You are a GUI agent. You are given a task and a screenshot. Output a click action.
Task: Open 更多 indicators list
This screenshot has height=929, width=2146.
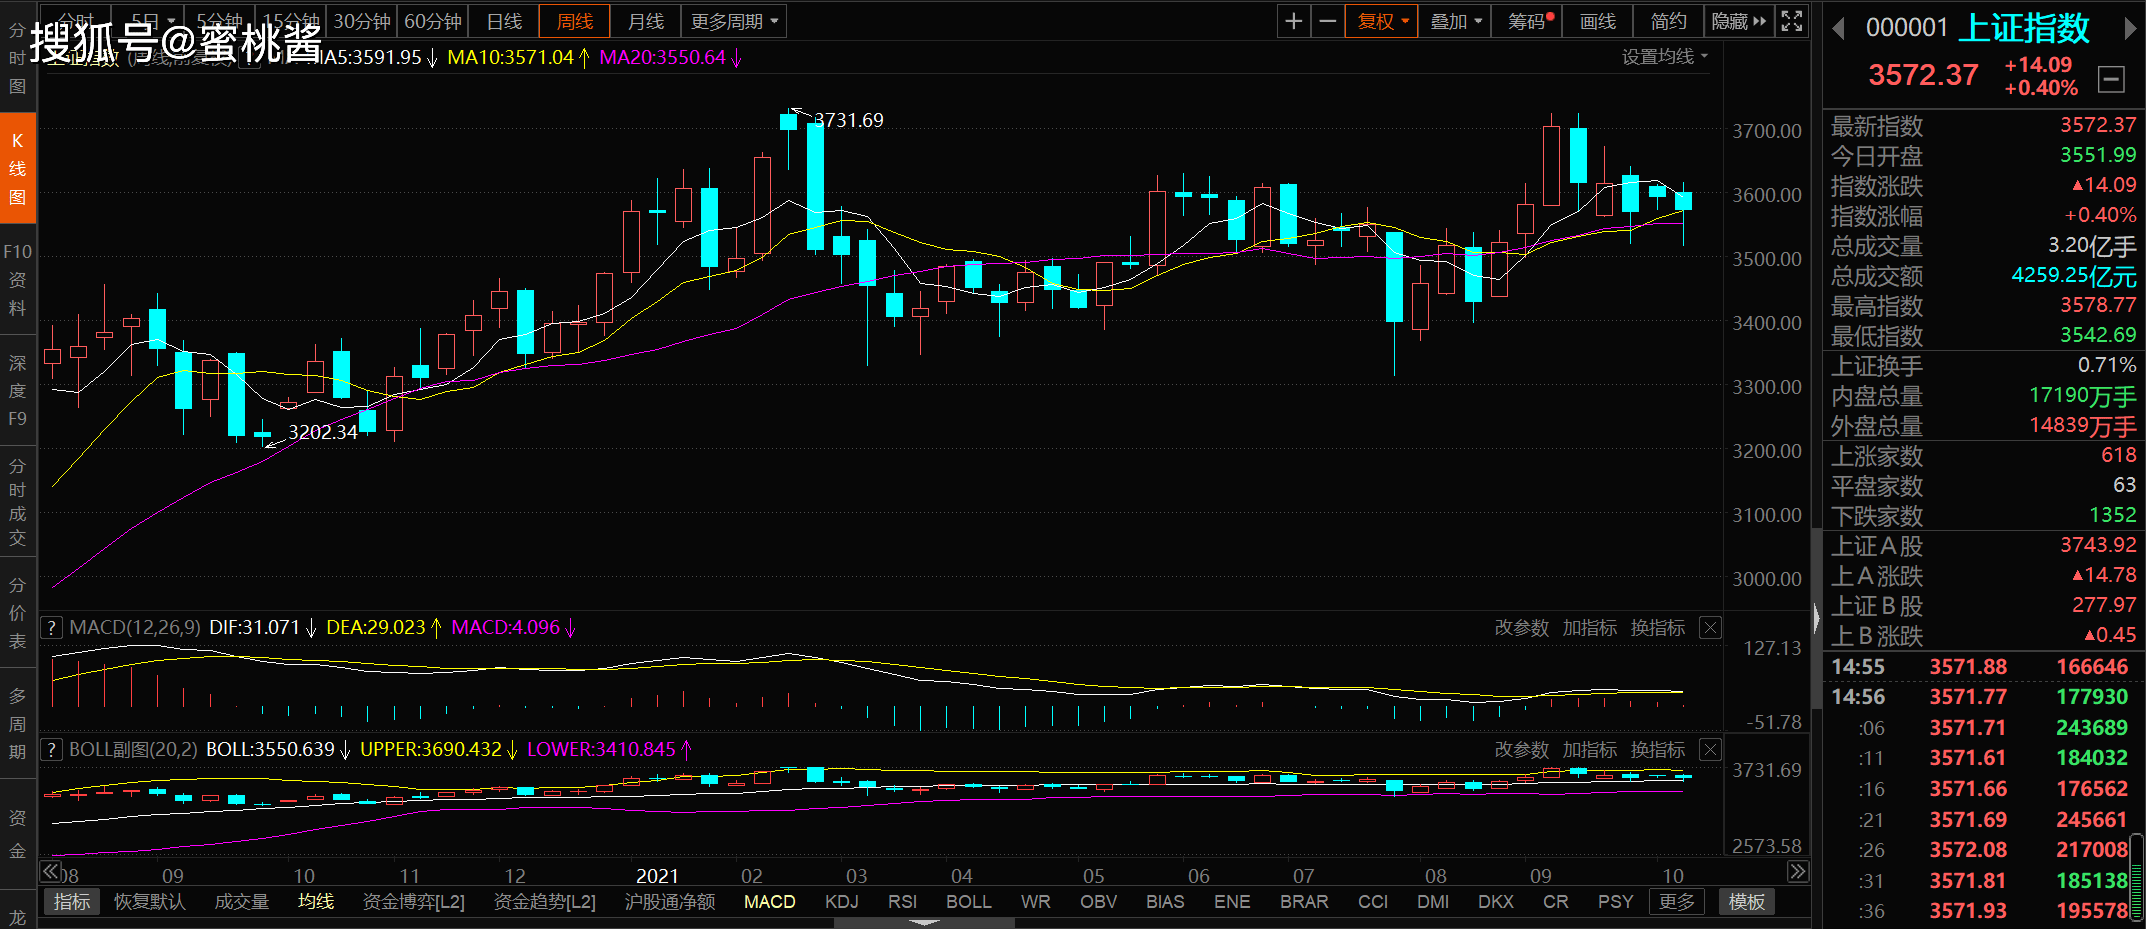[x=1677, y=902]
